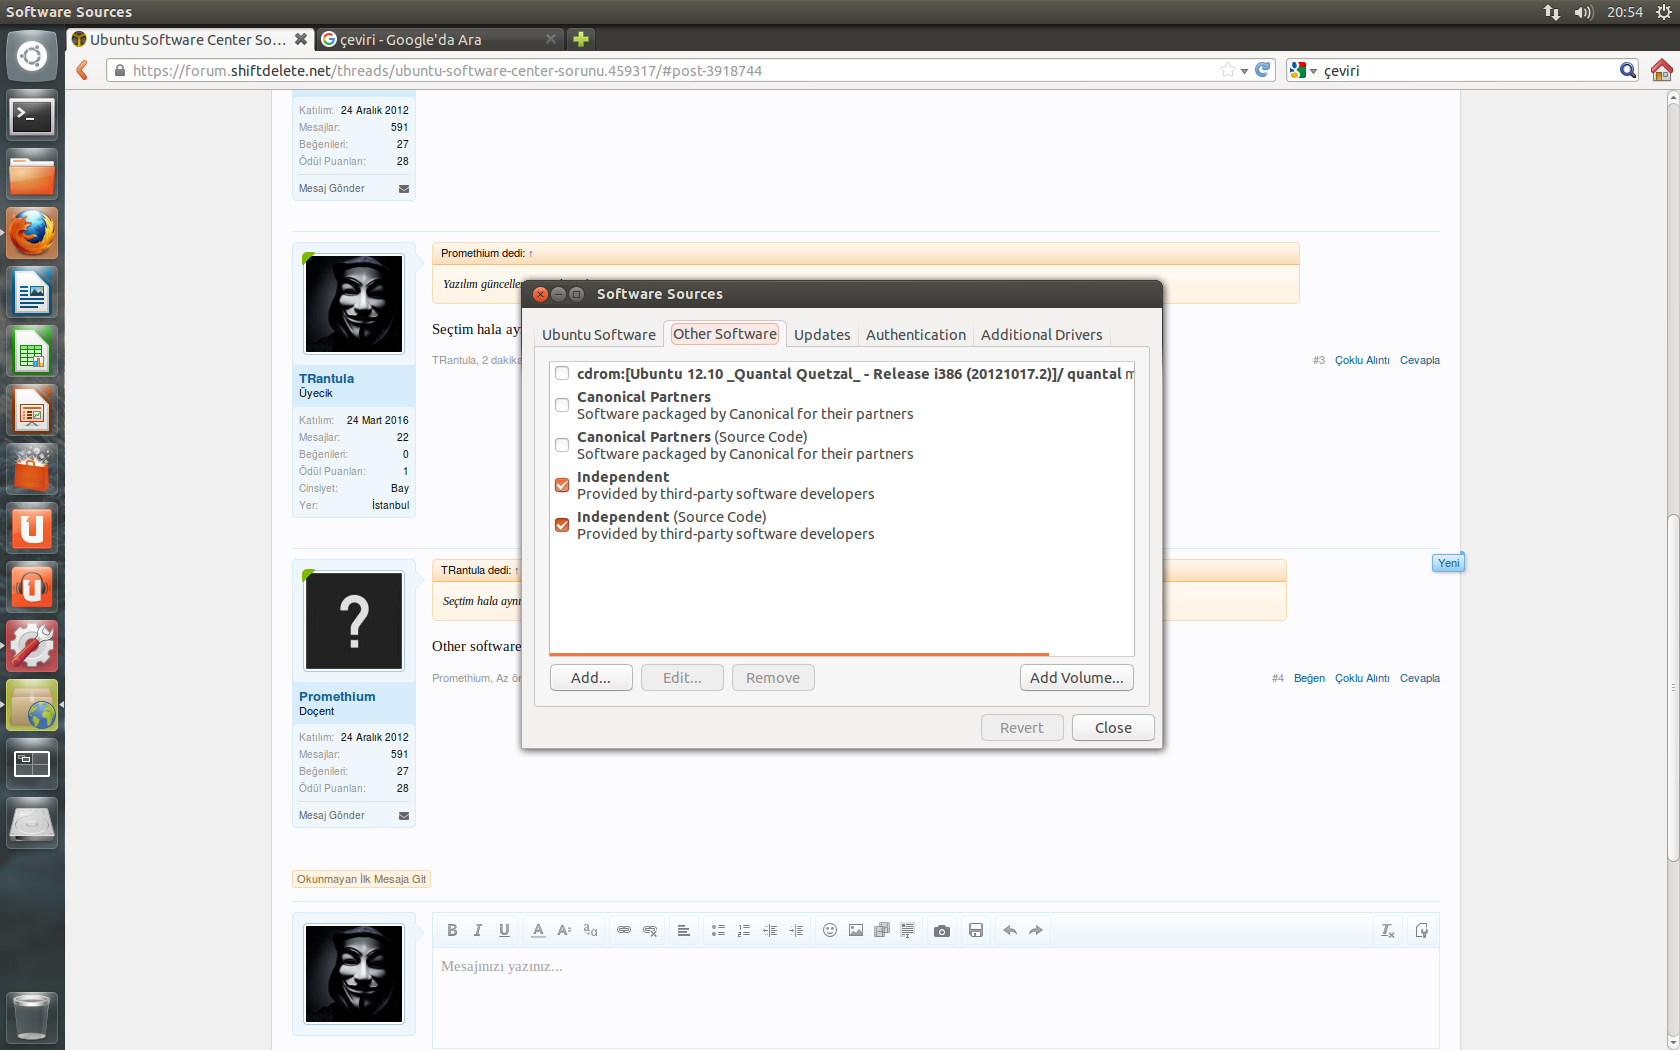
Task: Open Ubuntu Software Center from the launcher
Action: click(x=32, y=469)
